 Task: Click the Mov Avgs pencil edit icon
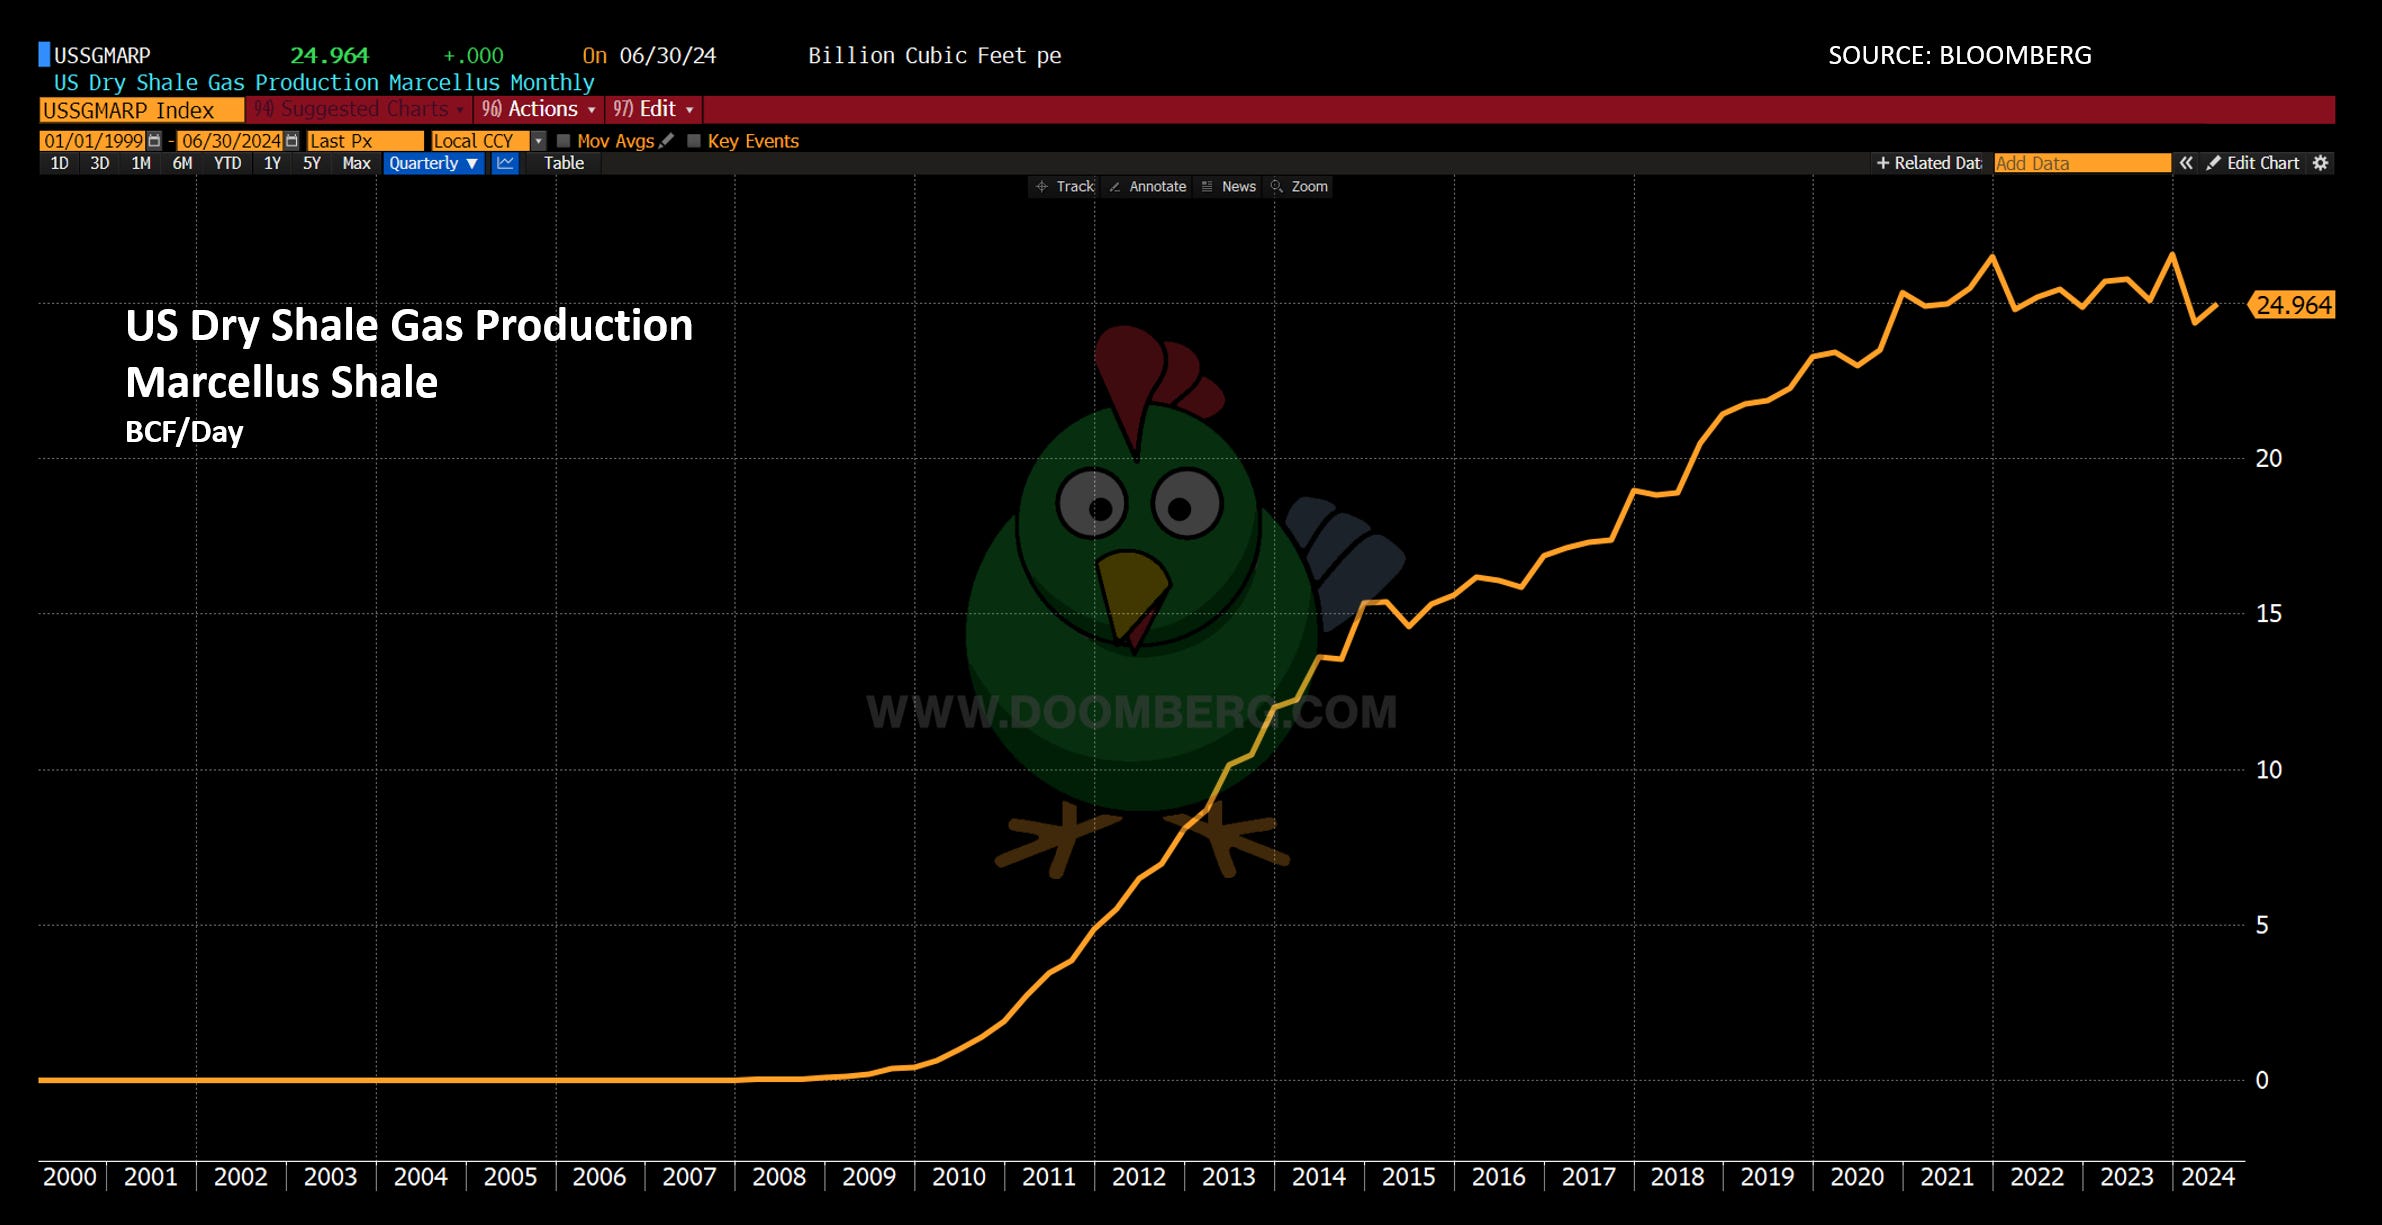(x=666, y=141)
